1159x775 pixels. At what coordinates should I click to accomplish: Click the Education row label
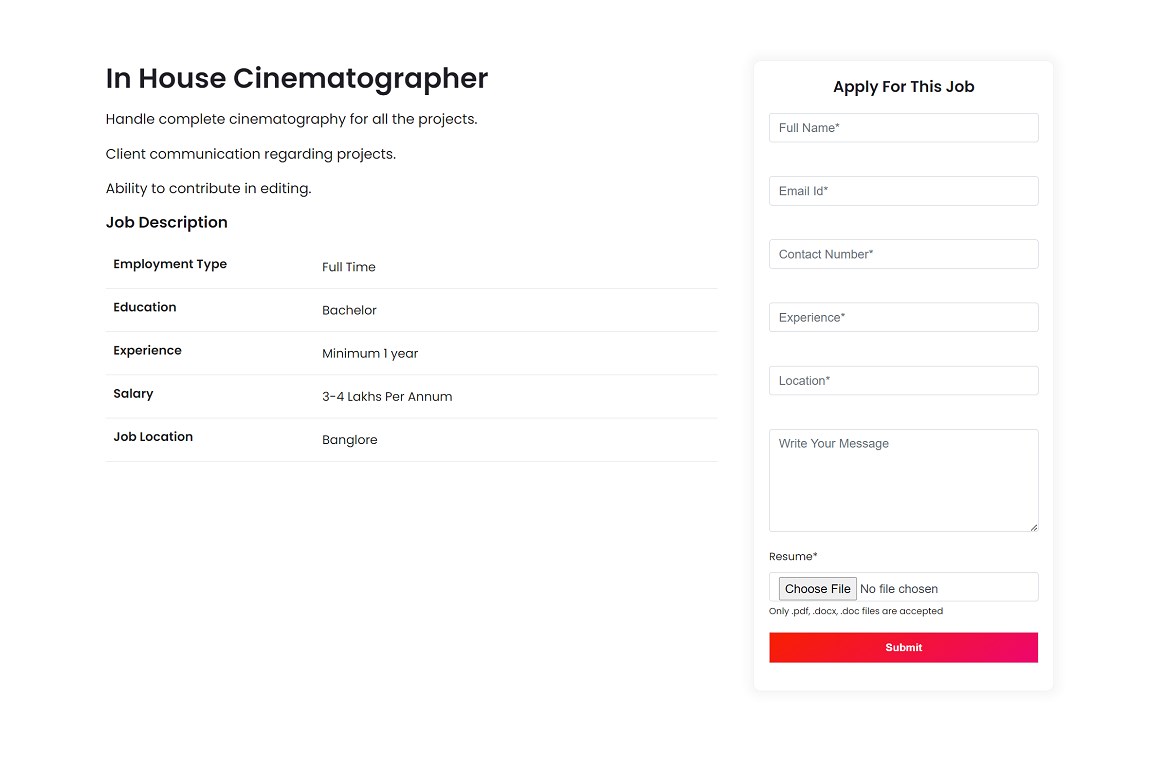[x=144, y=307]
